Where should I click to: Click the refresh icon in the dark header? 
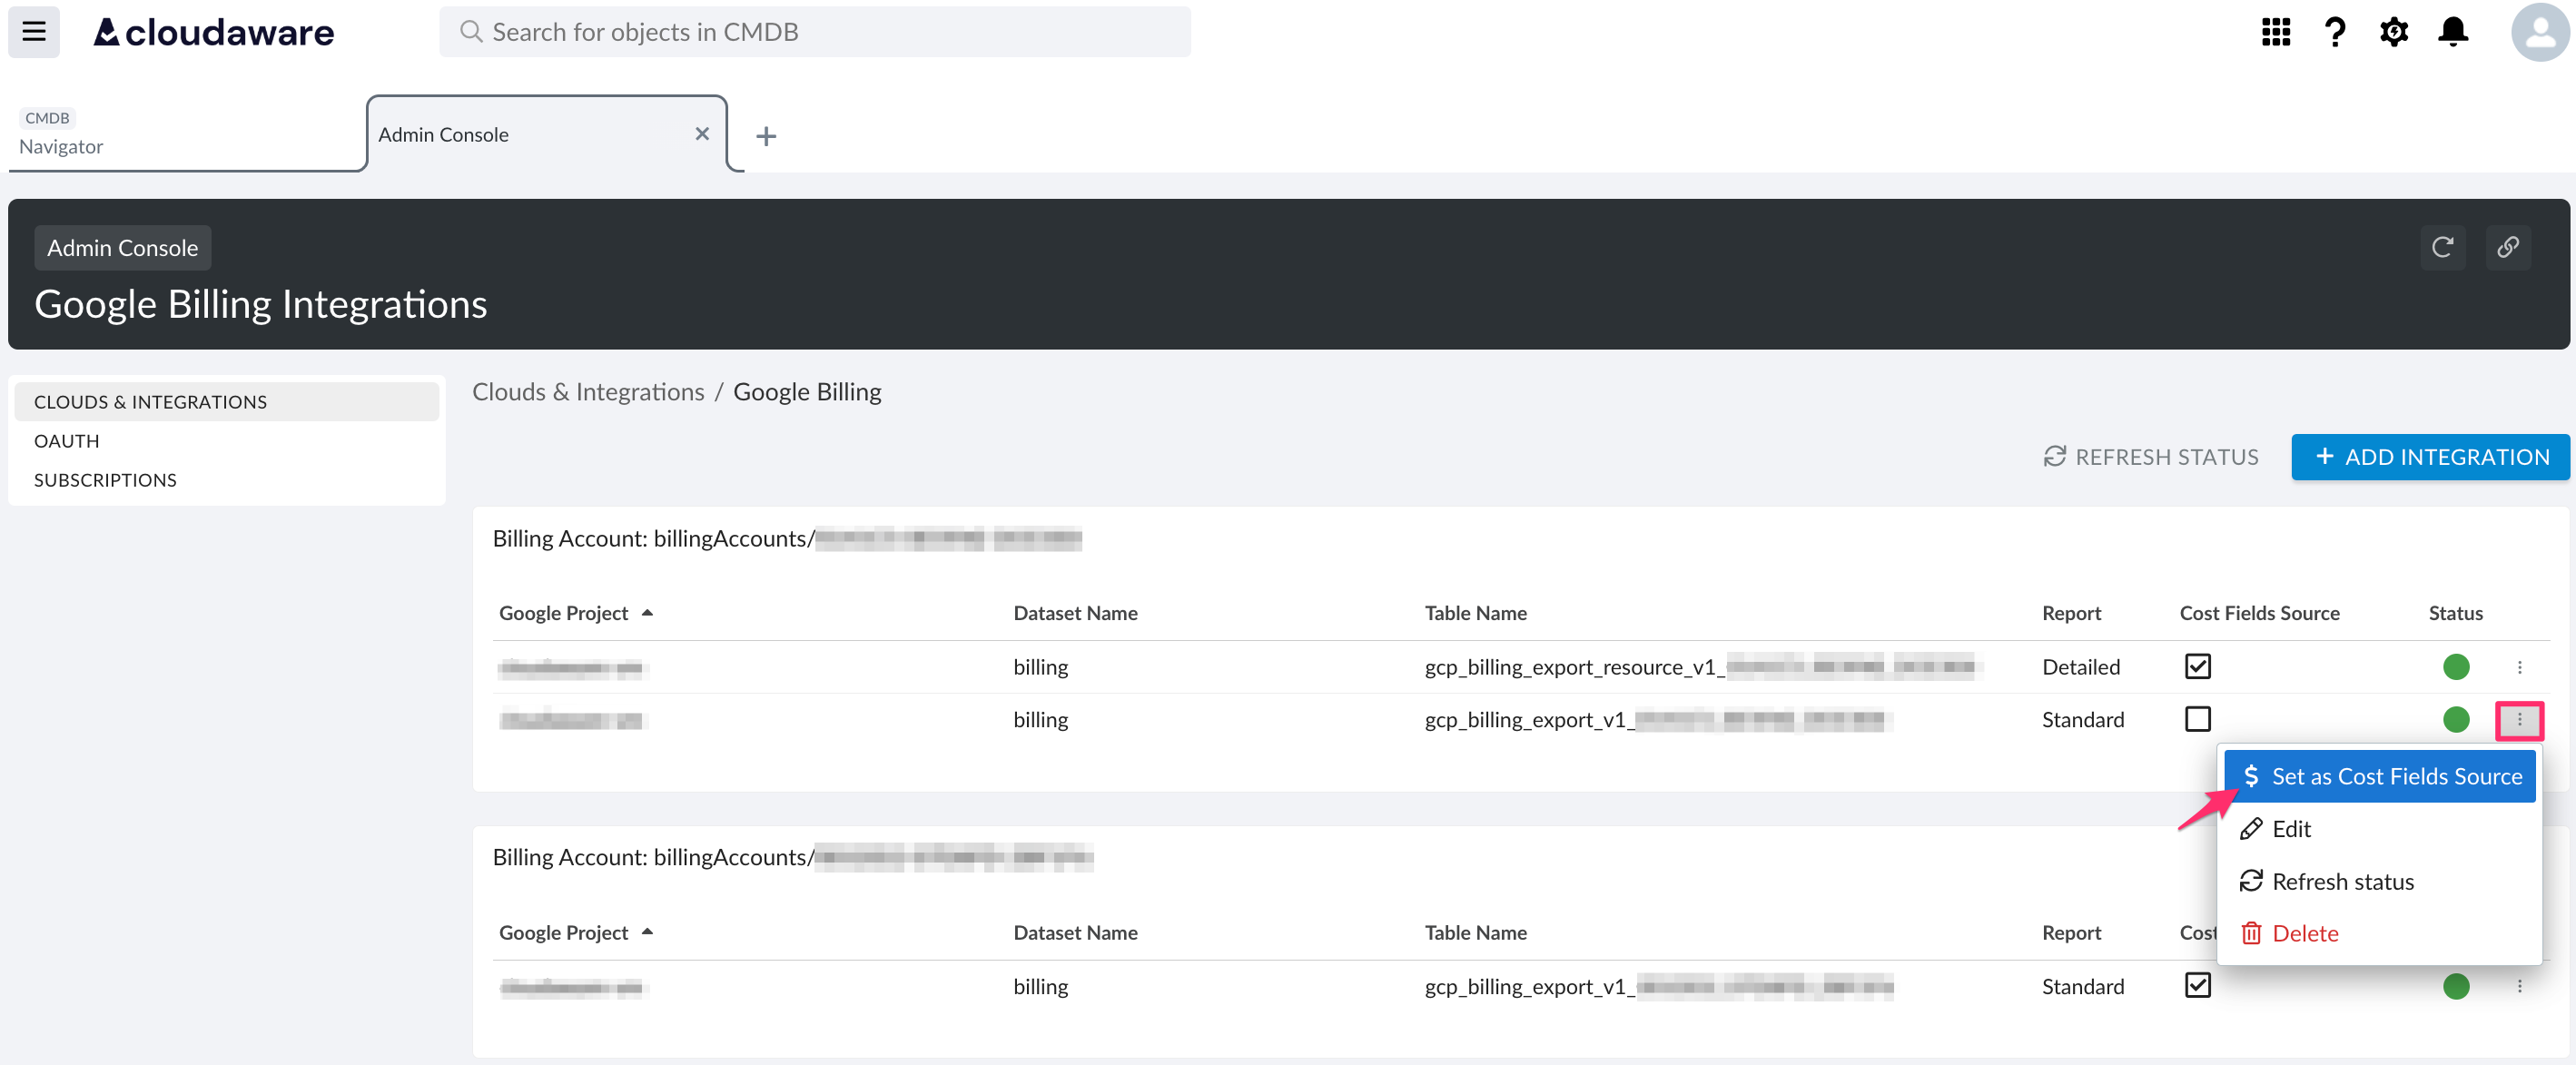point(2443,247)
